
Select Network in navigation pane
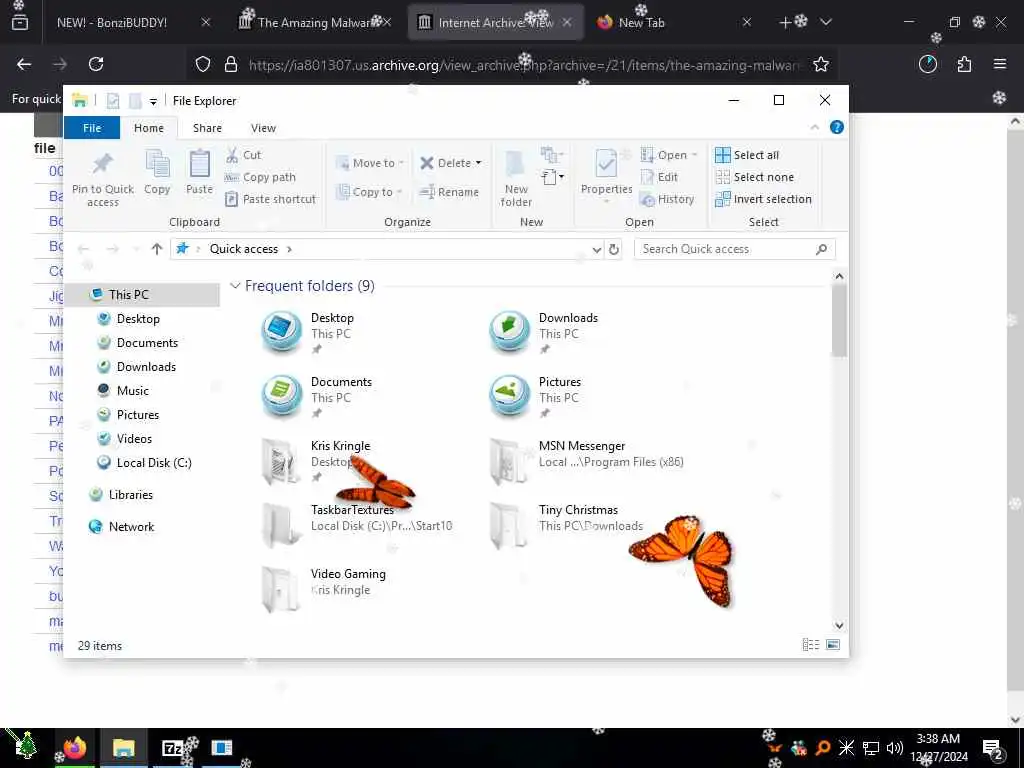pyautogui.click(x=131, y=526)
